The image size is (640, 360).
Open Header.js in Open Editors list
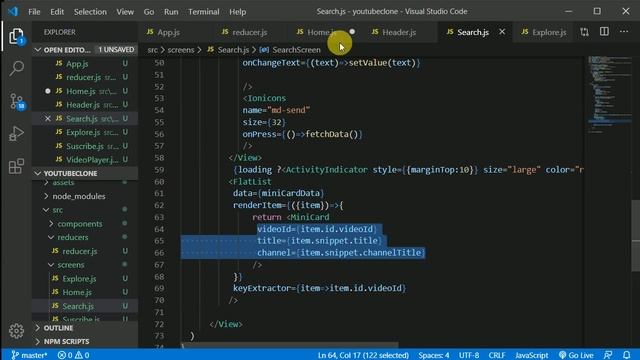pyautogui.click(x=85, y=105)
